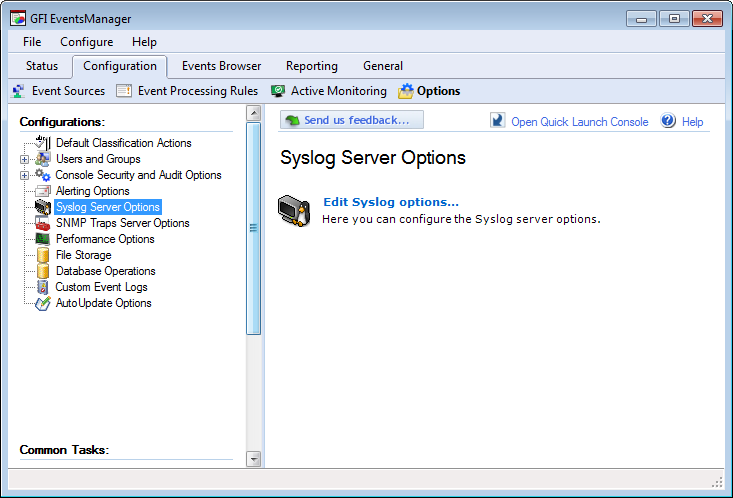Select Default Classification Actions tree item
Screen dimensions: 733x498
tap(123, 143)
